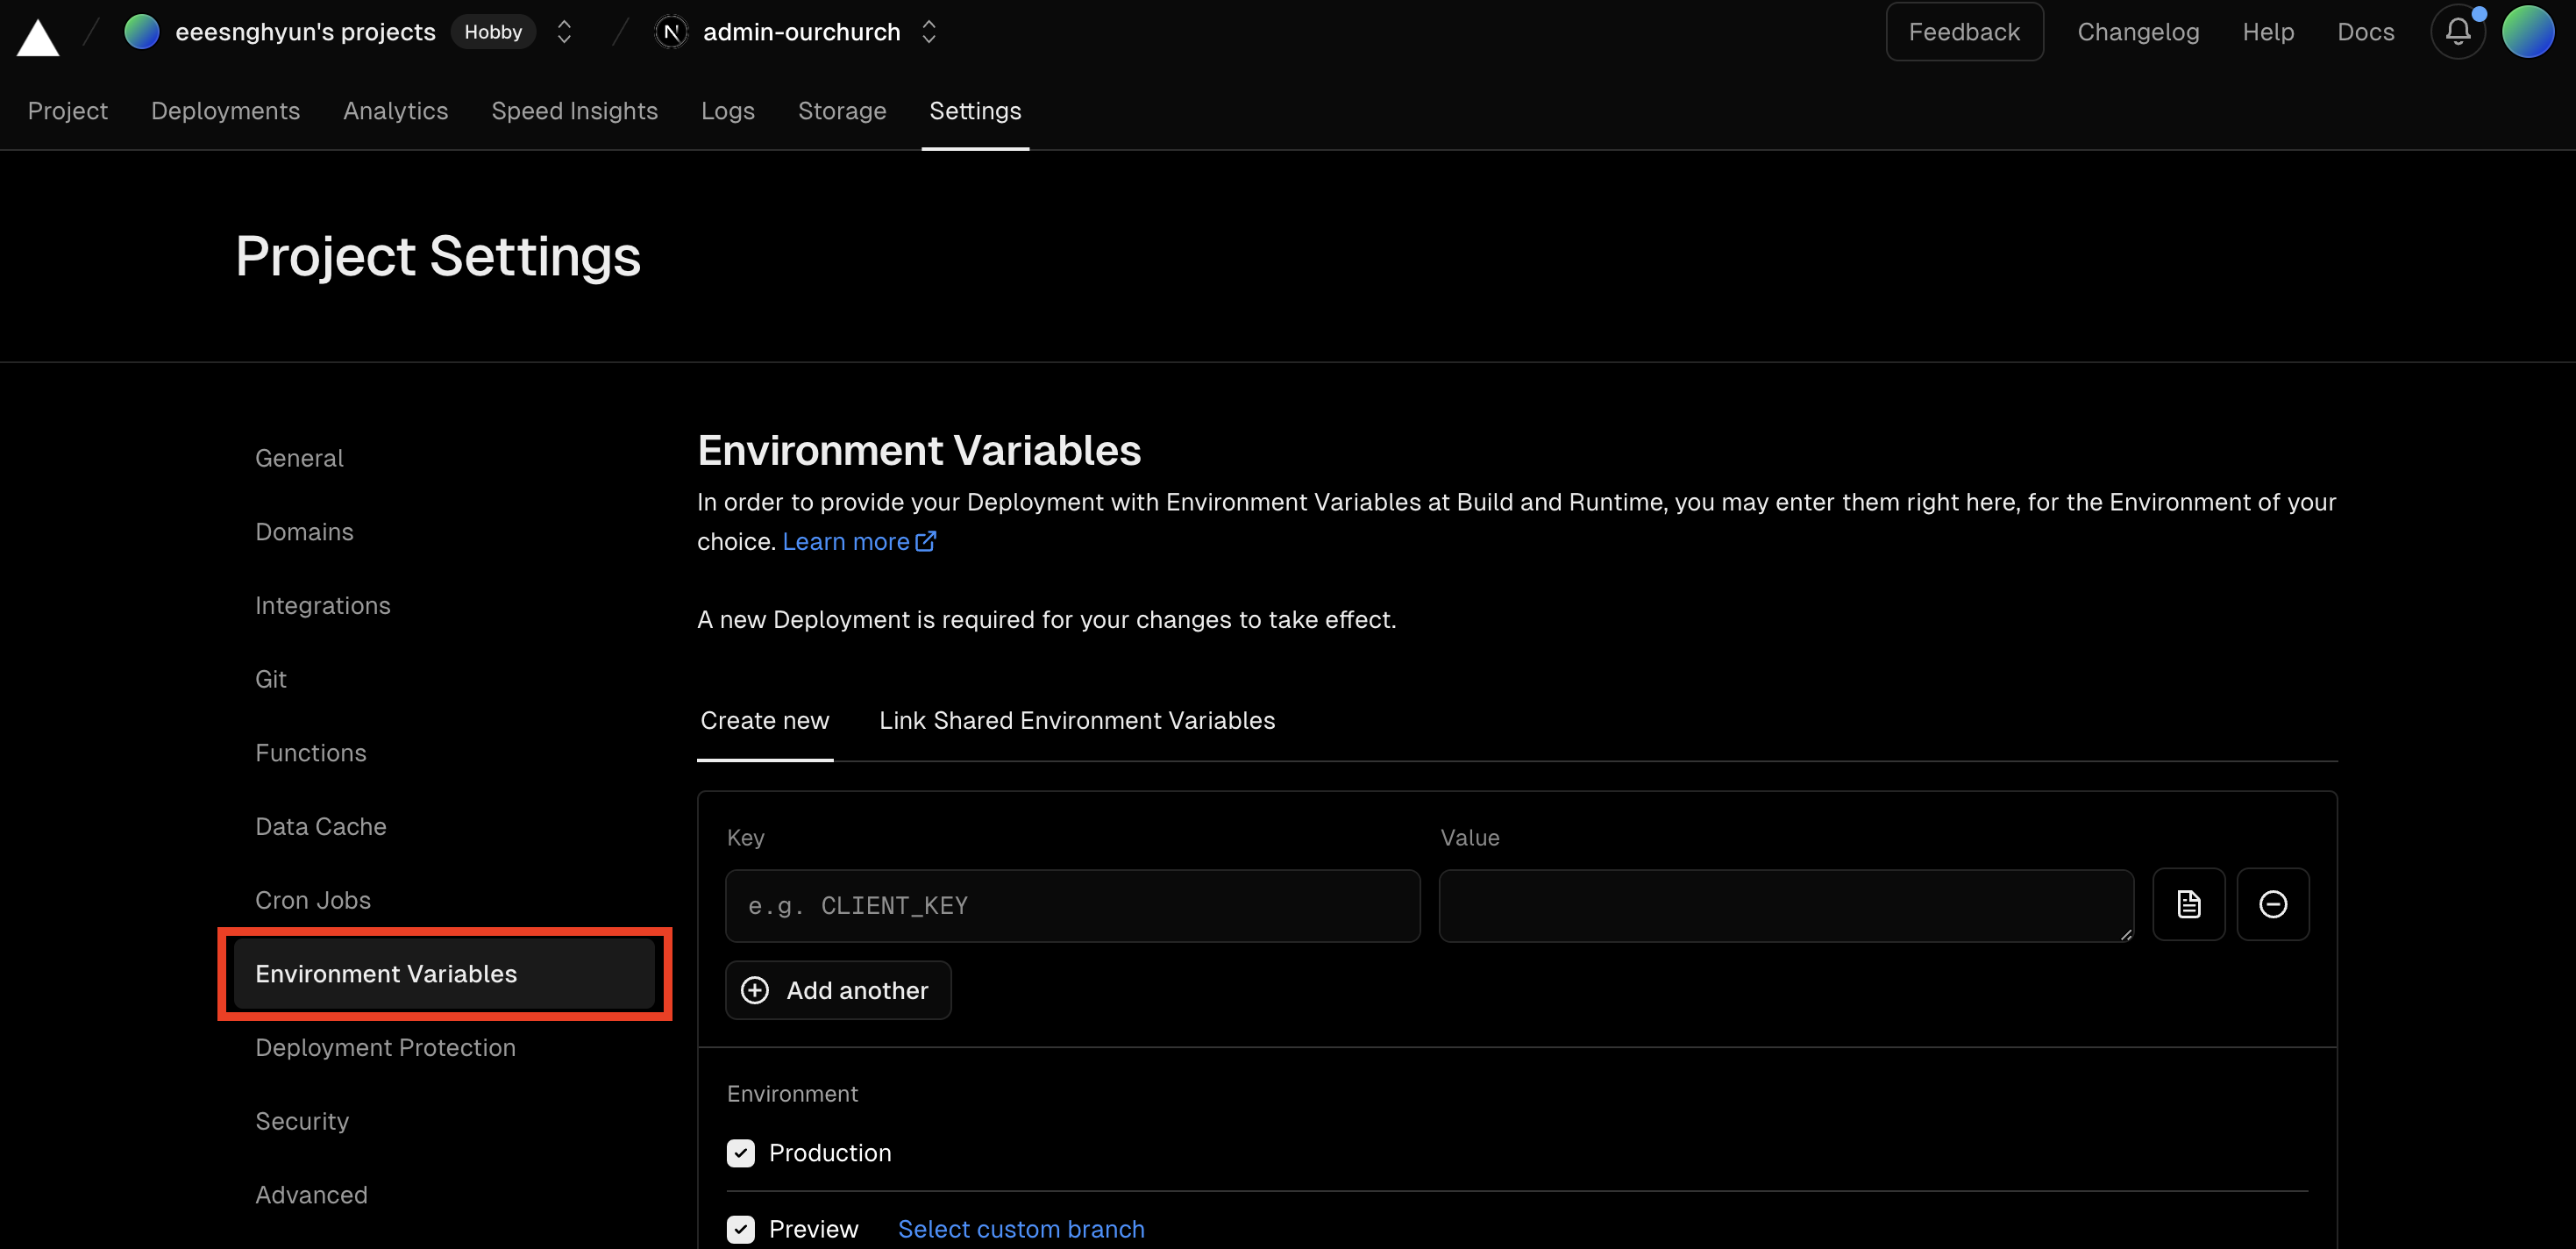
Task: Open the Deployments tab
Action: tap(225, 111)
